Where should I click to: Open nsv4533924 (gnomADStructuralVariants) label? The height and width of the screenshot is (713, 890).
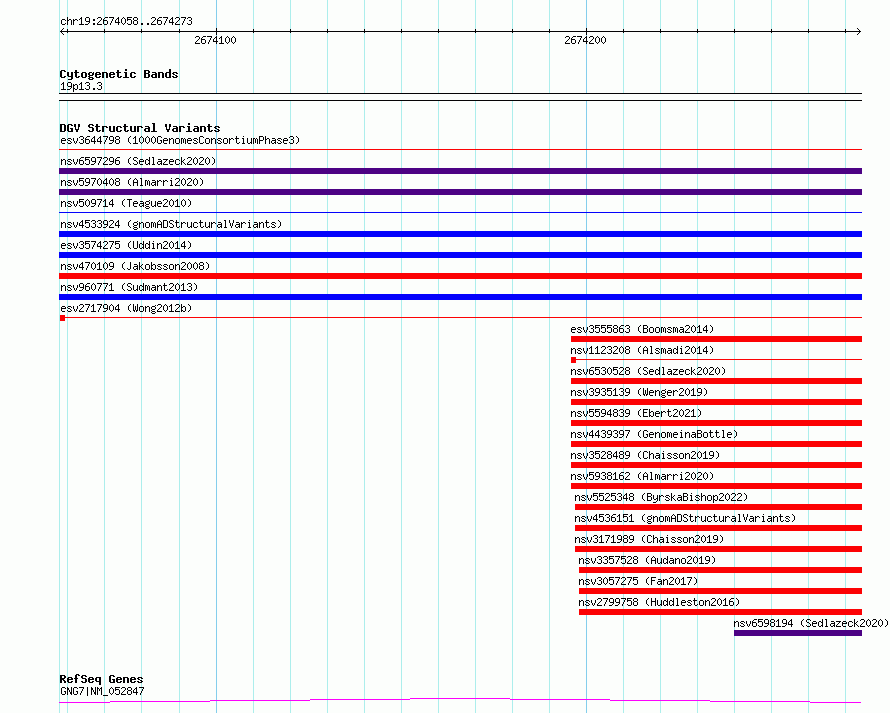171,224
